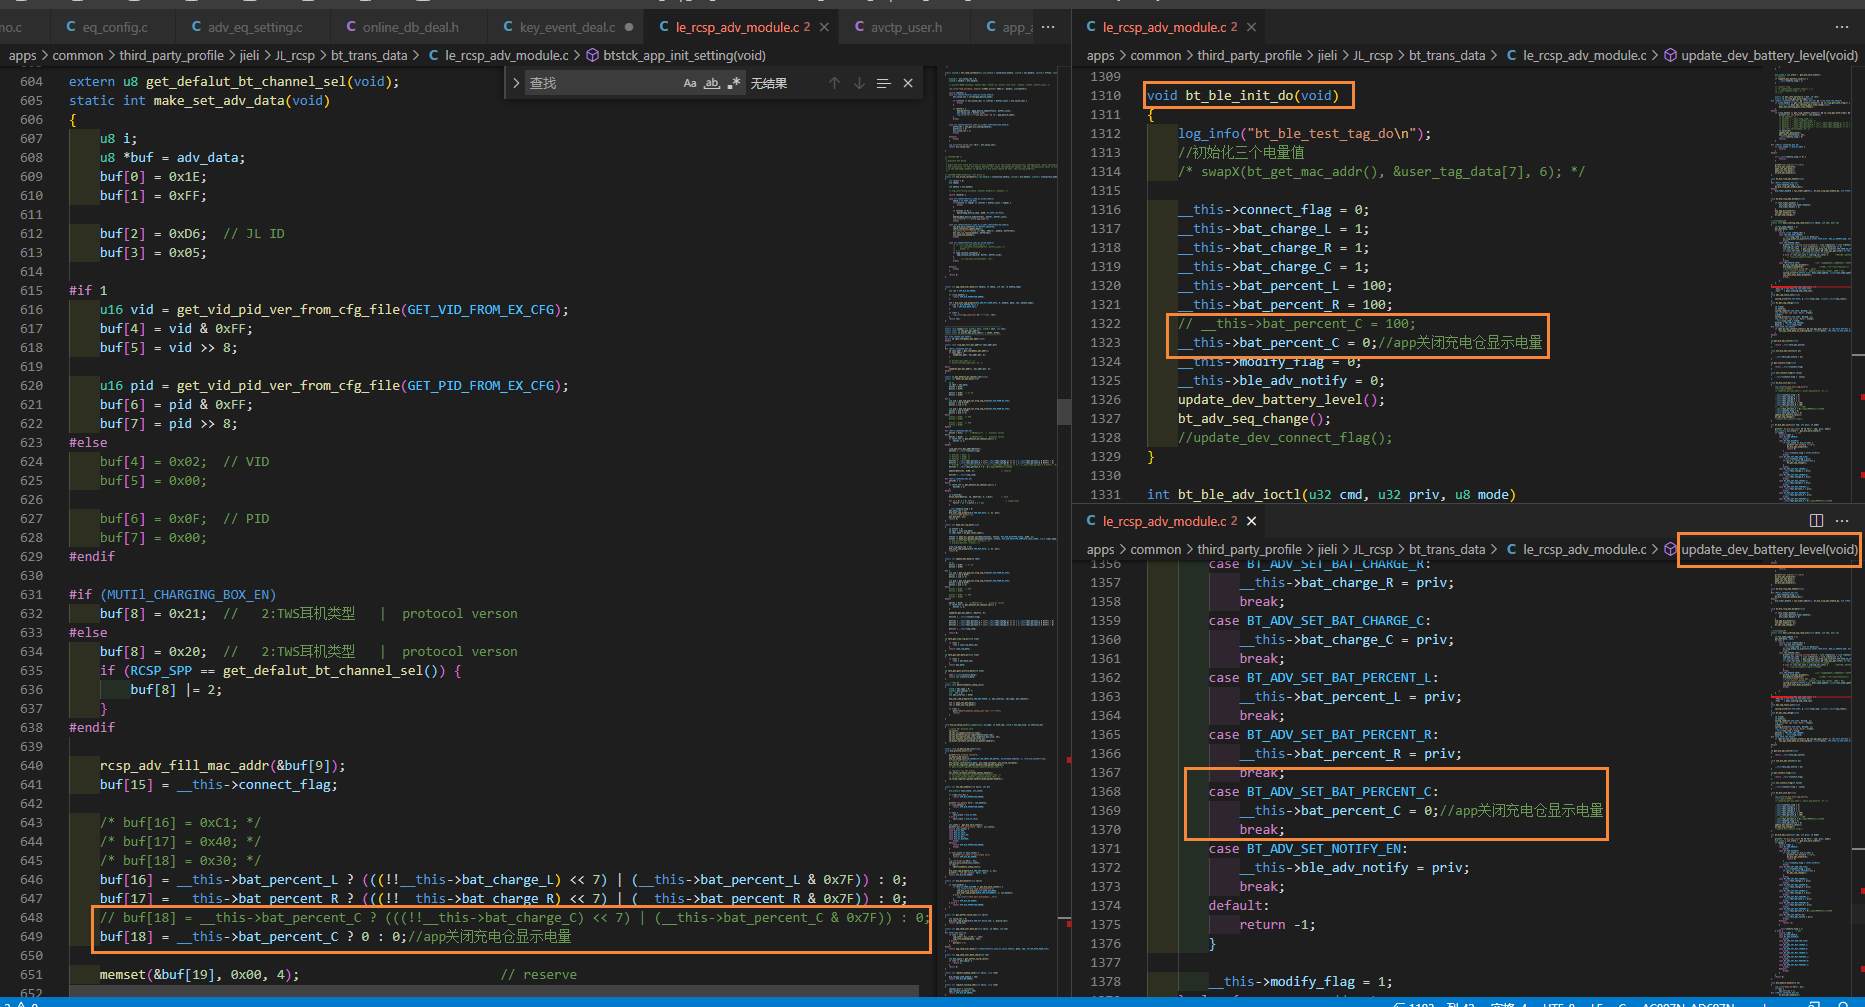1865x1007 pixels.
Task: Click 'apps' breadcrumb in left editor
Action: 22,55
